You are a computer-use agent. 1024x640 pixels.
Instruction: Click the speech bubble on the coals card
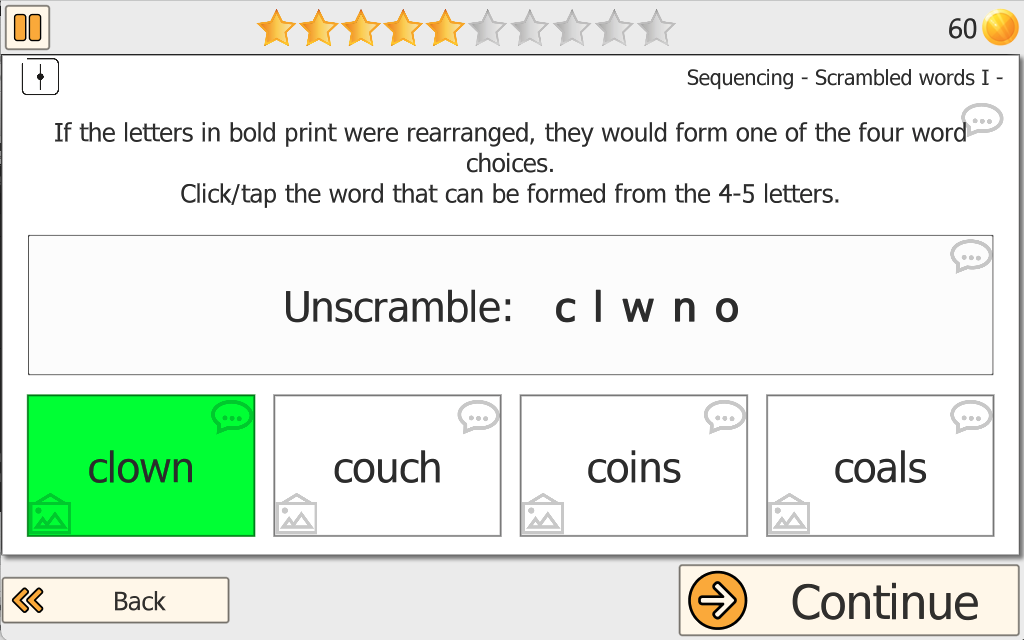click(971, 416)
